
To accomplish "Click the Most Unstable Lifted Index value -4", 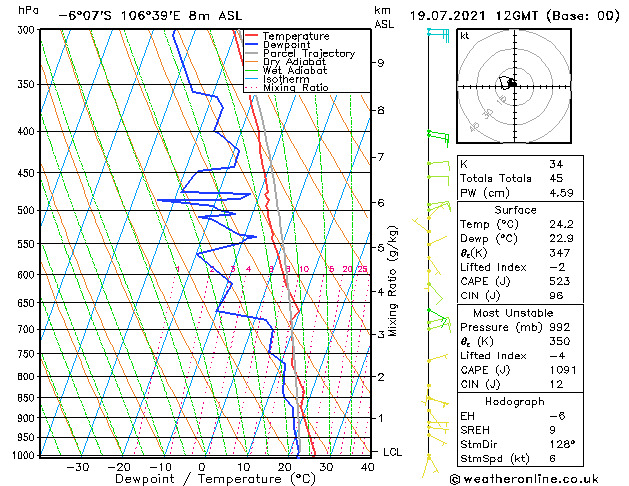I will tap(557, 356).
